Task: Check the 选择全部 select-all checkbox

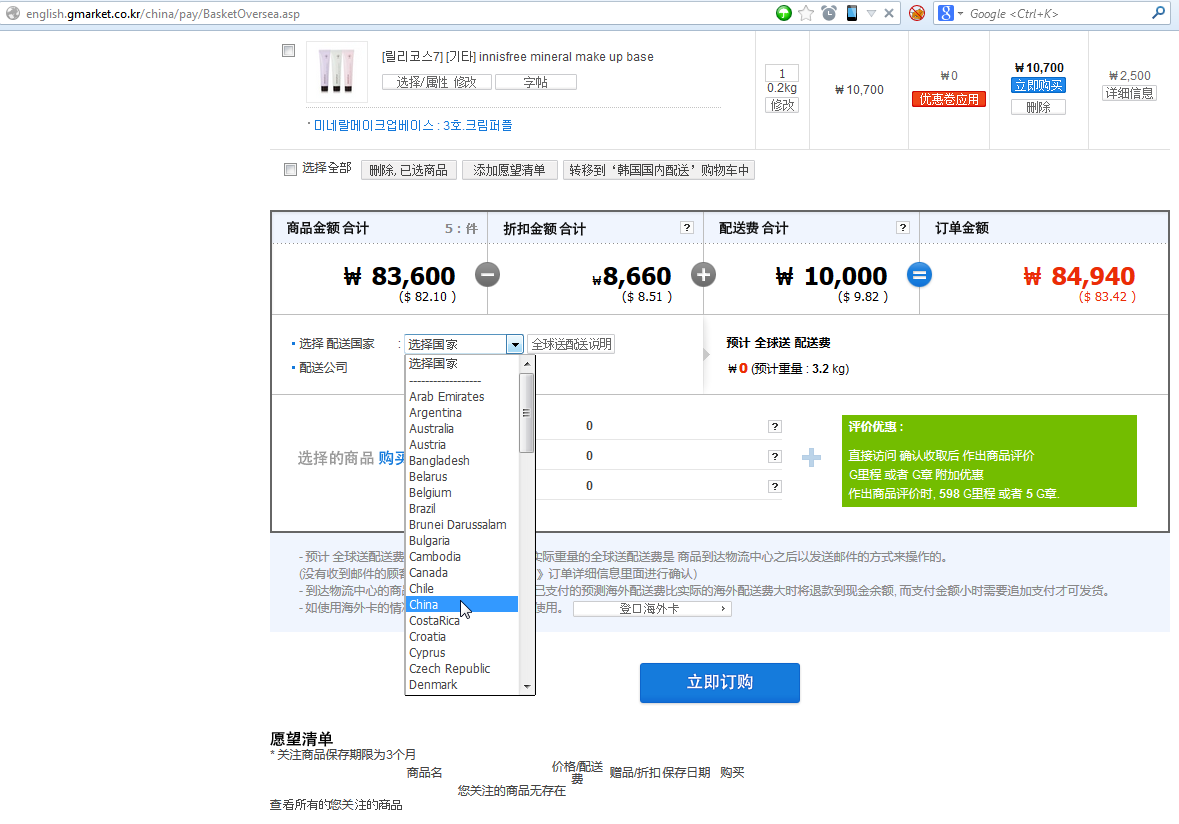Action: [290, 169]
